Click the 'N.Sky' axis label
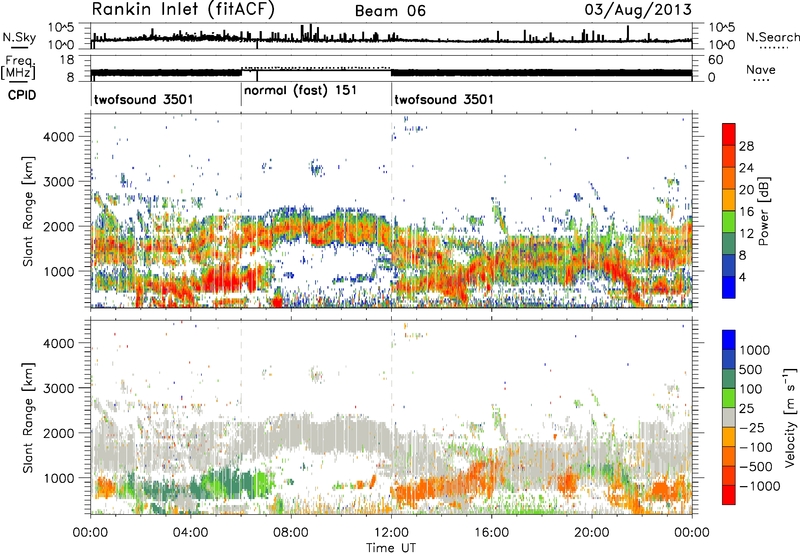Viewport: 800px width, 554px height. click(x=19, y=37)
